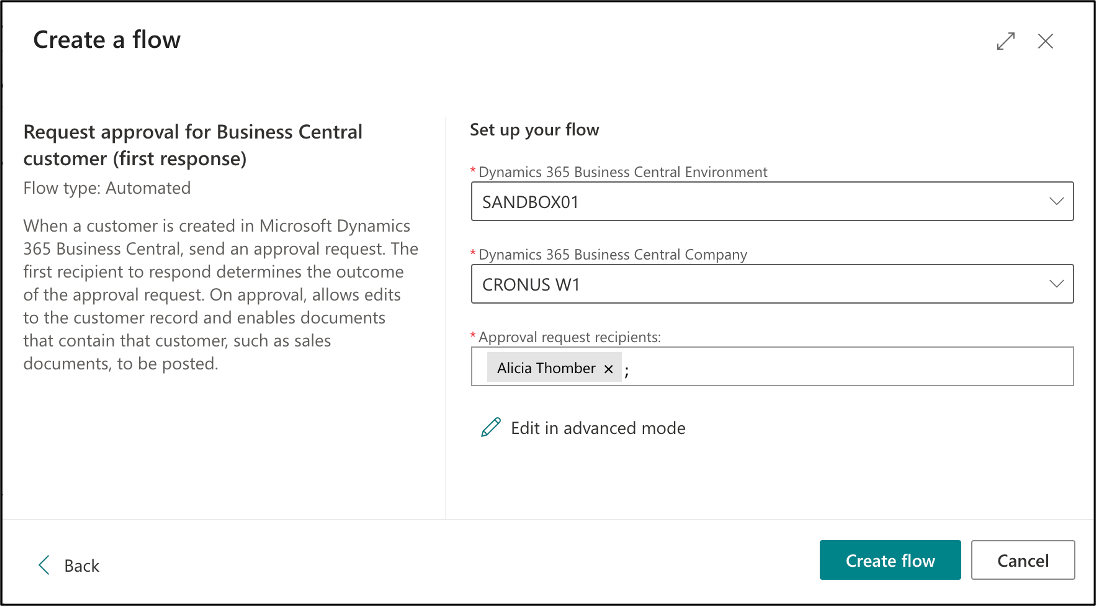Click the Create flow button
Image resolution: width=1096 pixels, height=606 pixels.
pyautogui.click(x=889, y=560)
